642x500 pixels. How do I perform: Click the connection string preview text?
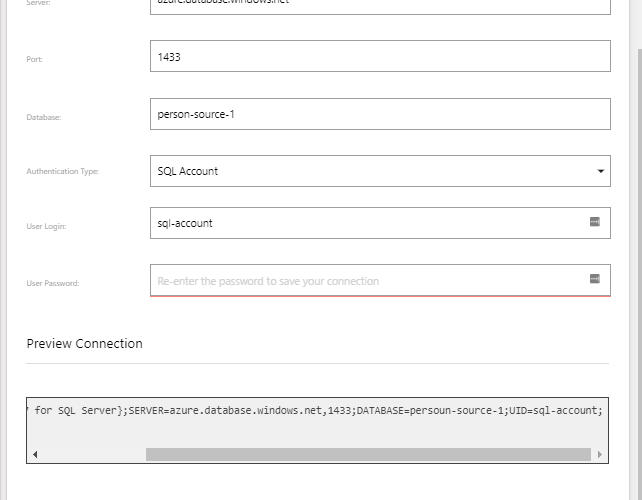[x=318, y=410]
